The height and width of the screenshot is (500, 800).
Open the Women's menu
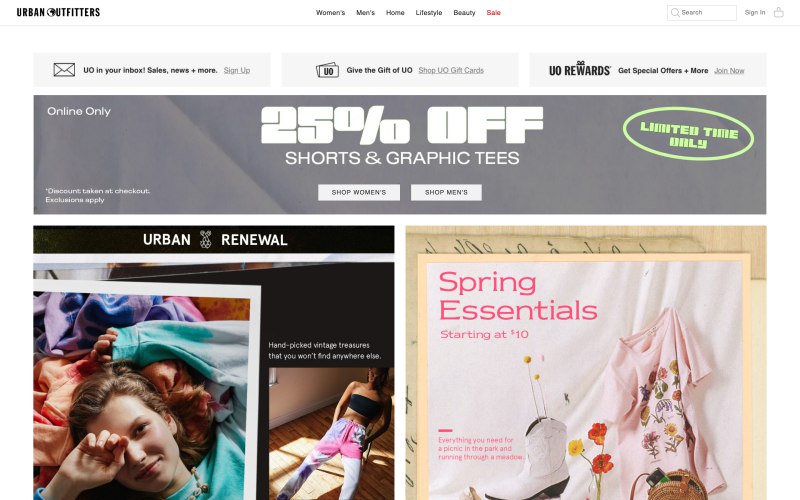click(x=330, y=13)
